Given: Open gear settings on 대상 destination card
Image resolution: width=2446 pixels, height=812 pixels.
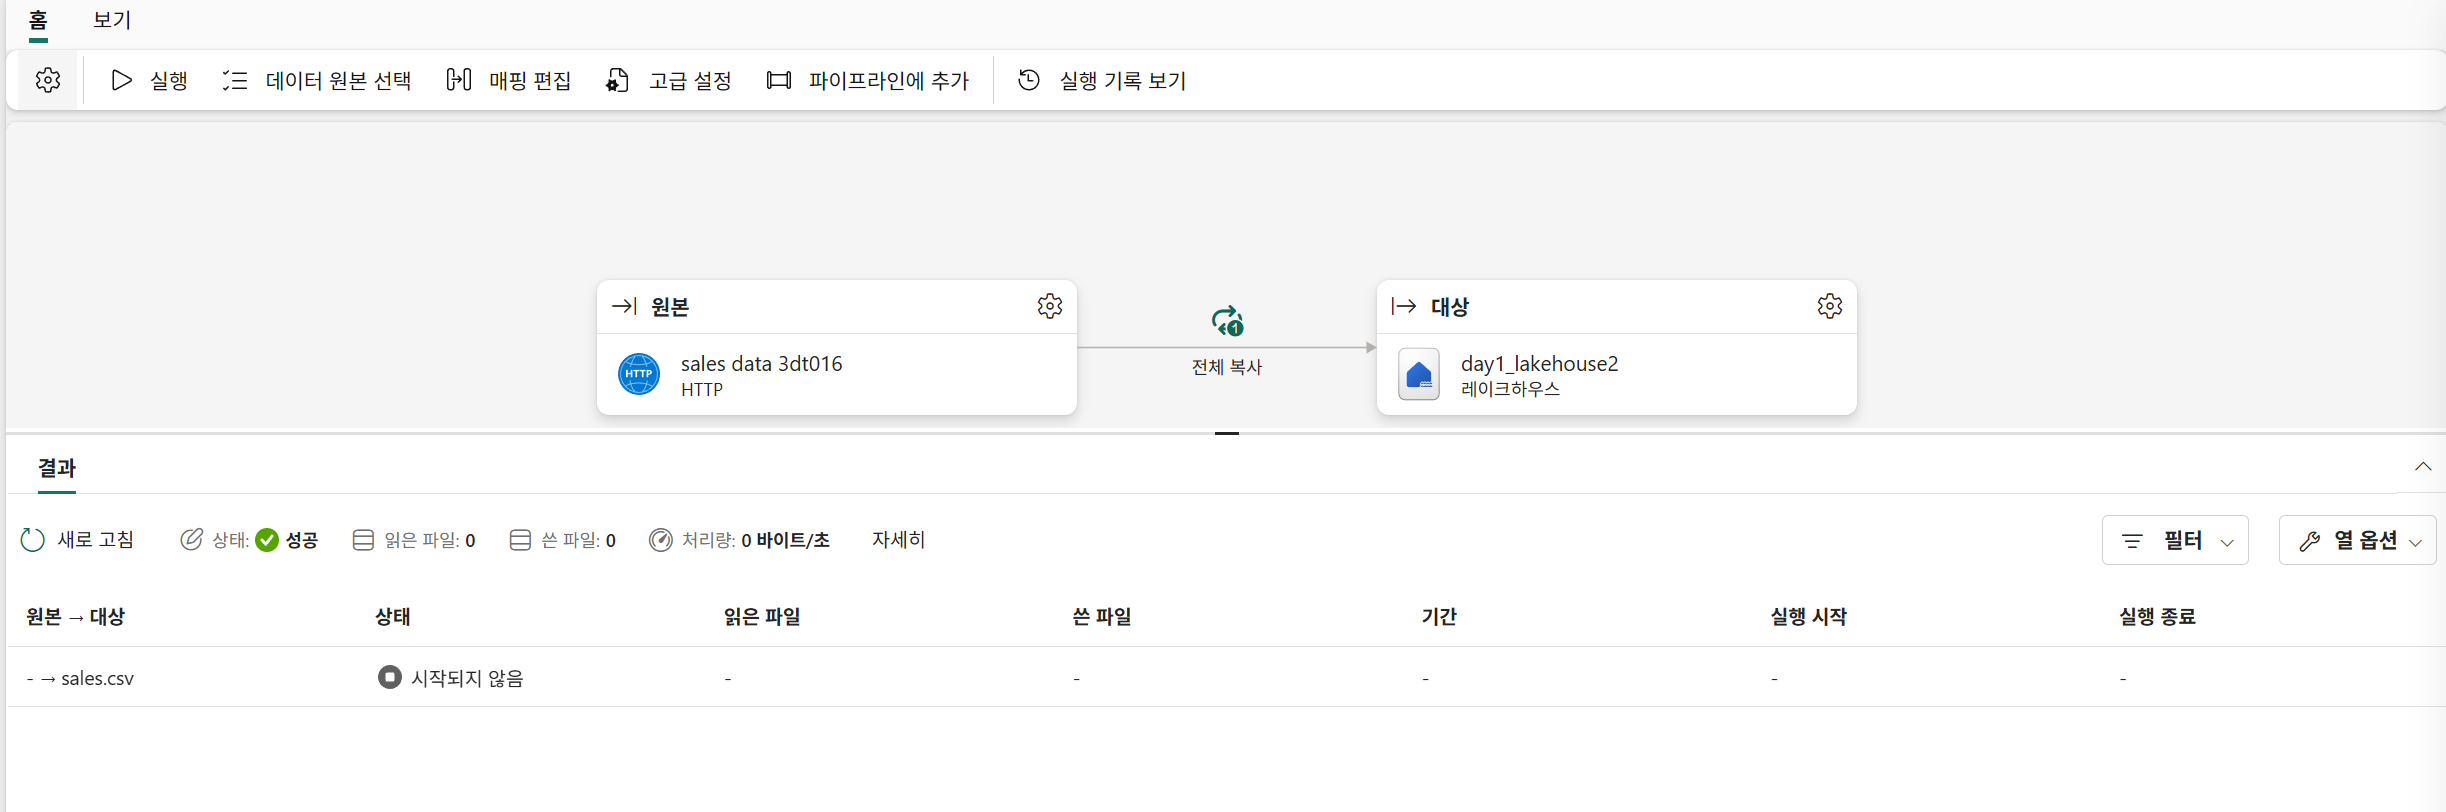Looking at the screenshot, I should pyautogui.click(x=1829, y=306).
